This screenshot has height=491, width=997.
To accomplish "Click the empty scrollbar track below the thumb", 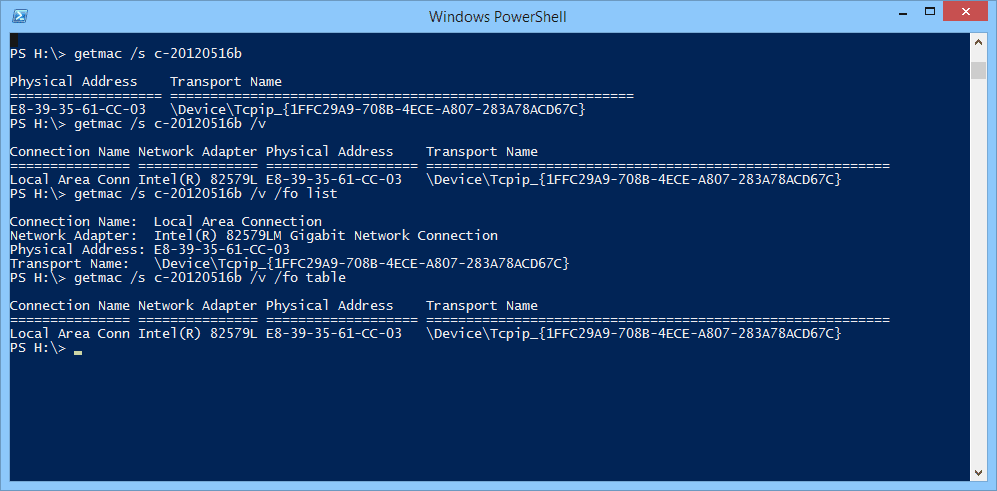I will click(978, 272).
